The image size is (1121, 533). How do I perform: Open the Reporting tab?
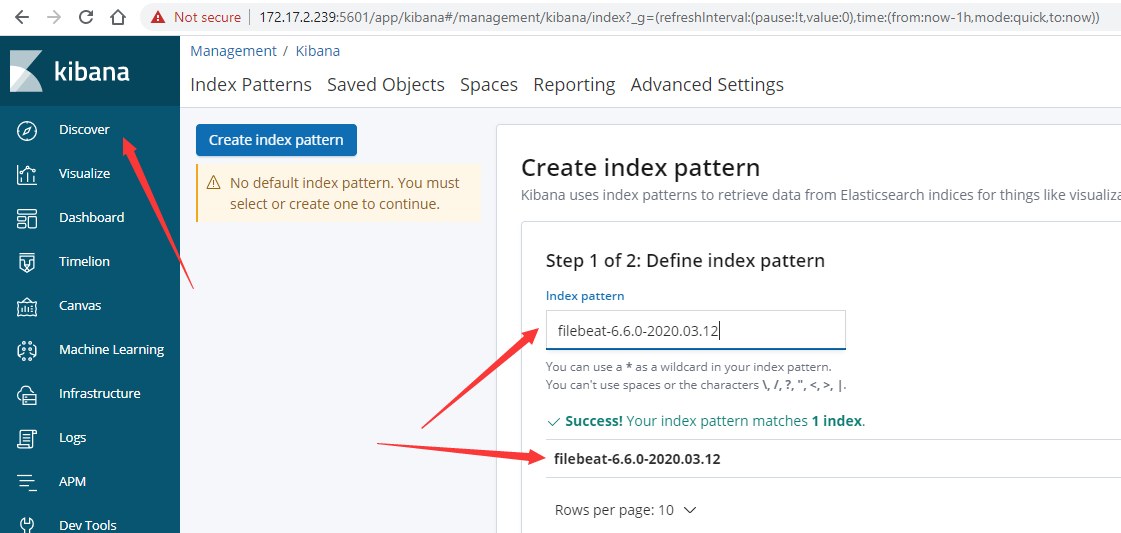(x=574, y=84)
